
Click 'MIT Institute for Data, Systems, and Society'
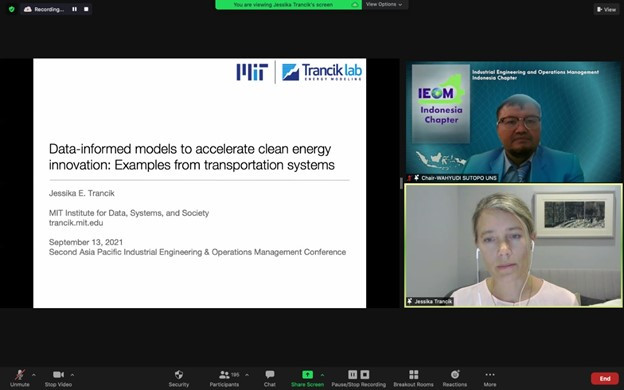point(129,213)
